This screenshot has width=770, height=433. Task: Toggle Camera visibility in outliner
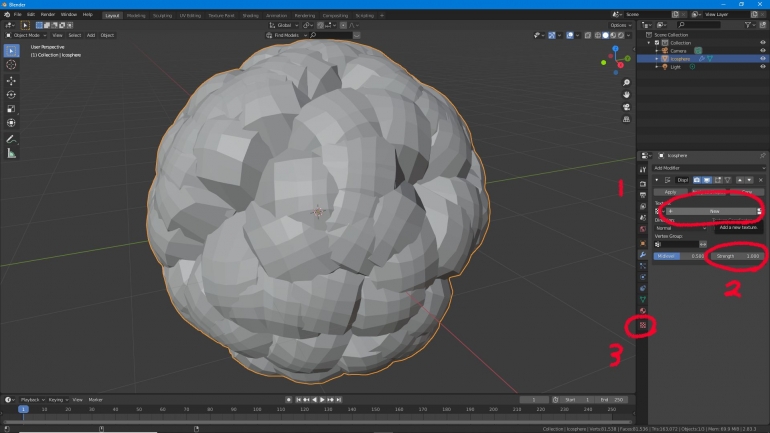click(x=763, y=51)
